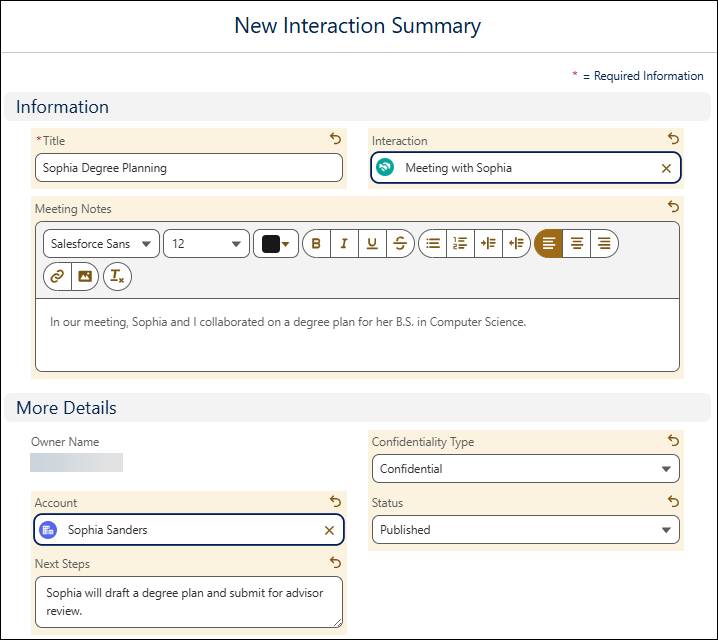Open the Status Published dropdown

526,530
